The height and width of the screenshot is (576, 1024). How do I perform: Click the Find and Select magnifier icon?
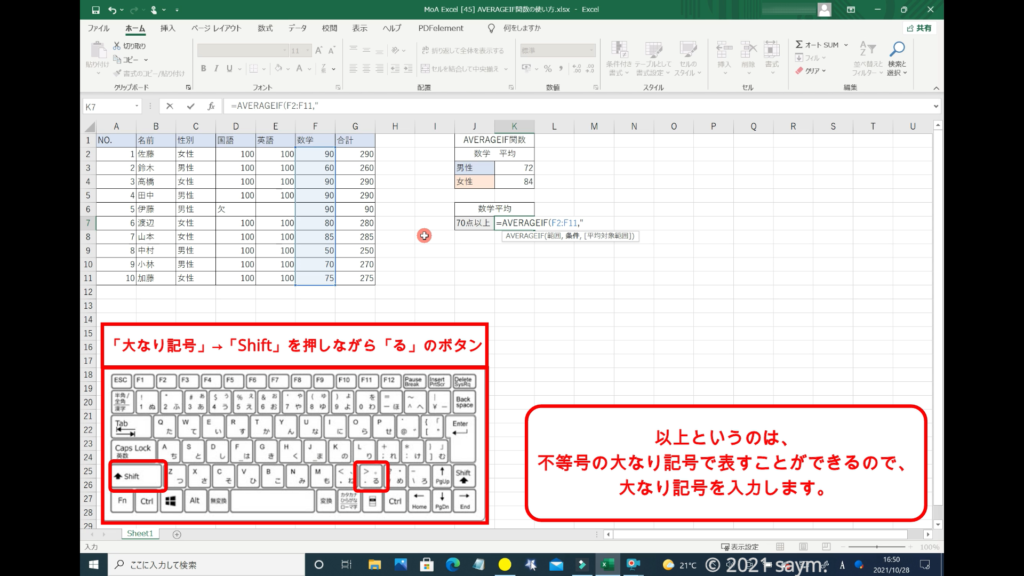[x=897, y=49]
